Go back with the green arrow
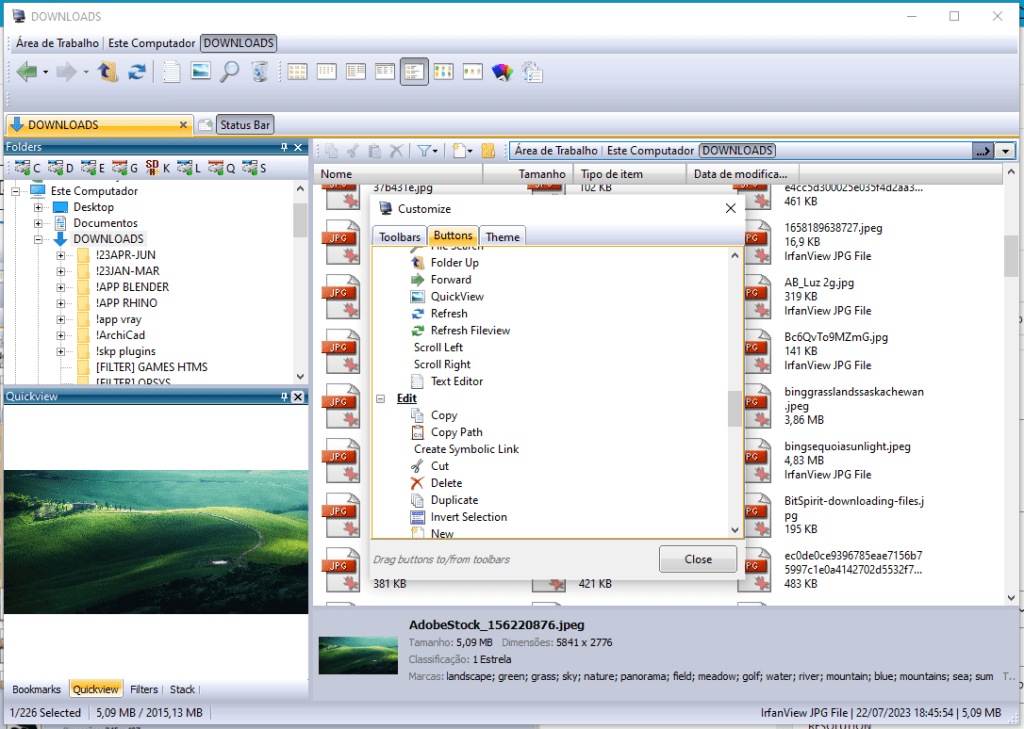 [x=26, y=71]
